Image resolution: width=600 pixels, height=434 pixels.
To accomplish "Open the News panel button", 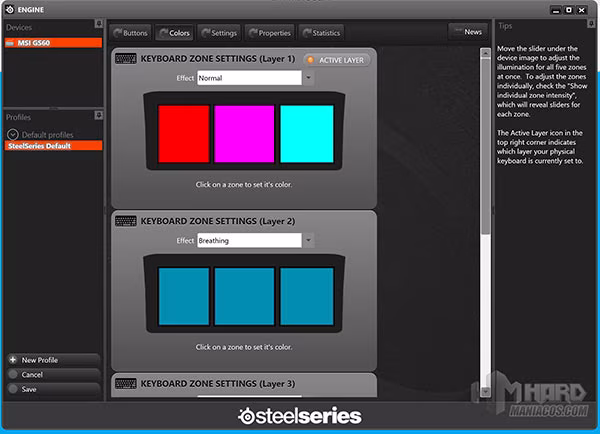I will point(468,32).
